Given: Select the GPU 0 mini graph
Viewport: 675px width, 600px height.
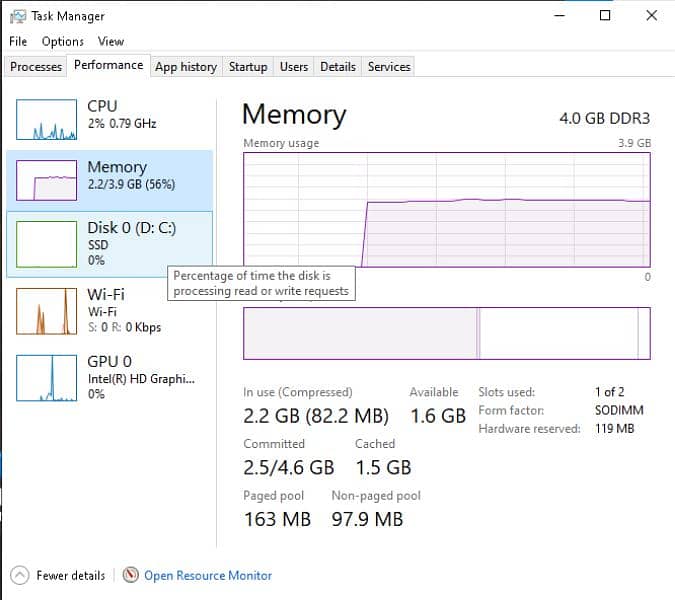Looking at the screenshot, I should point(46,378).
